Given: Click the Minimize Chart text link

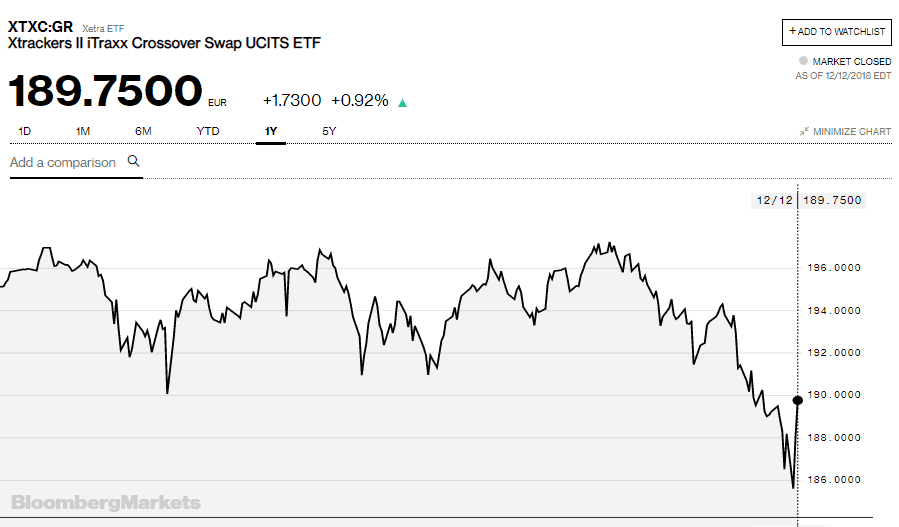Looking at the screenshot, I should tap(852, 131).
